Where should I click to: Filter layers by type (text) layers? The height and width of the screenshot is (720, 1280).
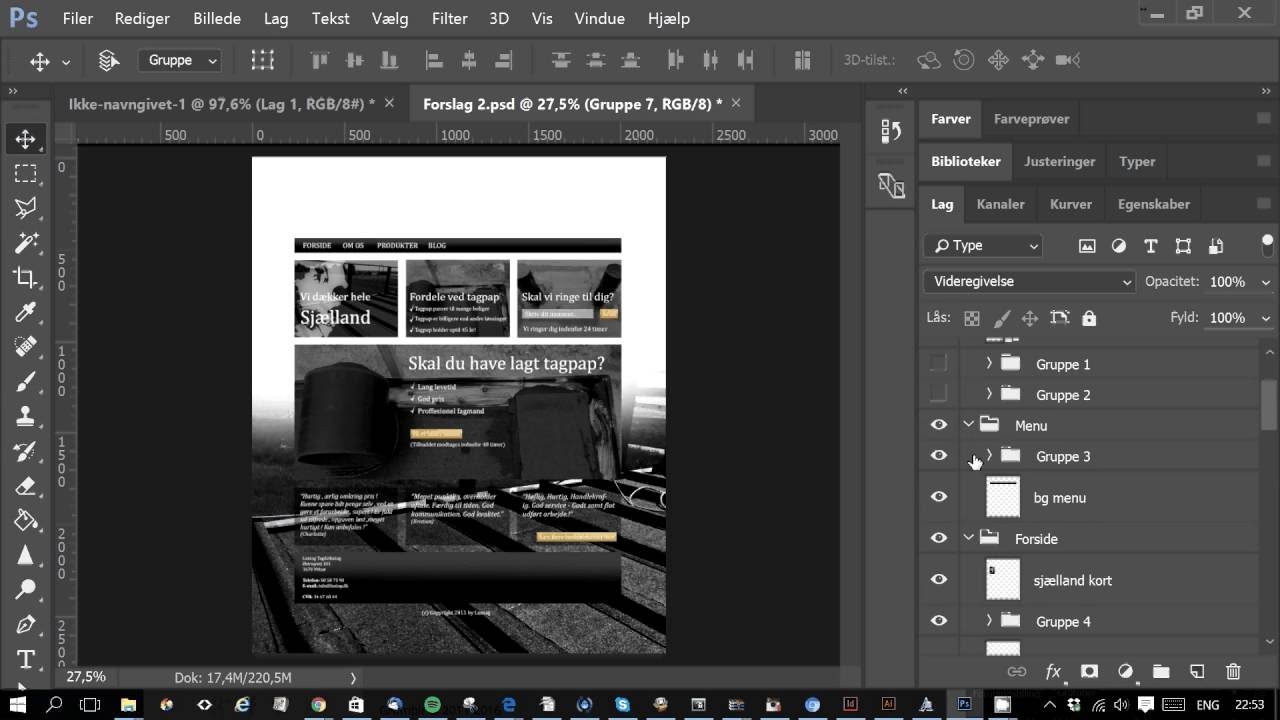click(x=1151, y=246)
